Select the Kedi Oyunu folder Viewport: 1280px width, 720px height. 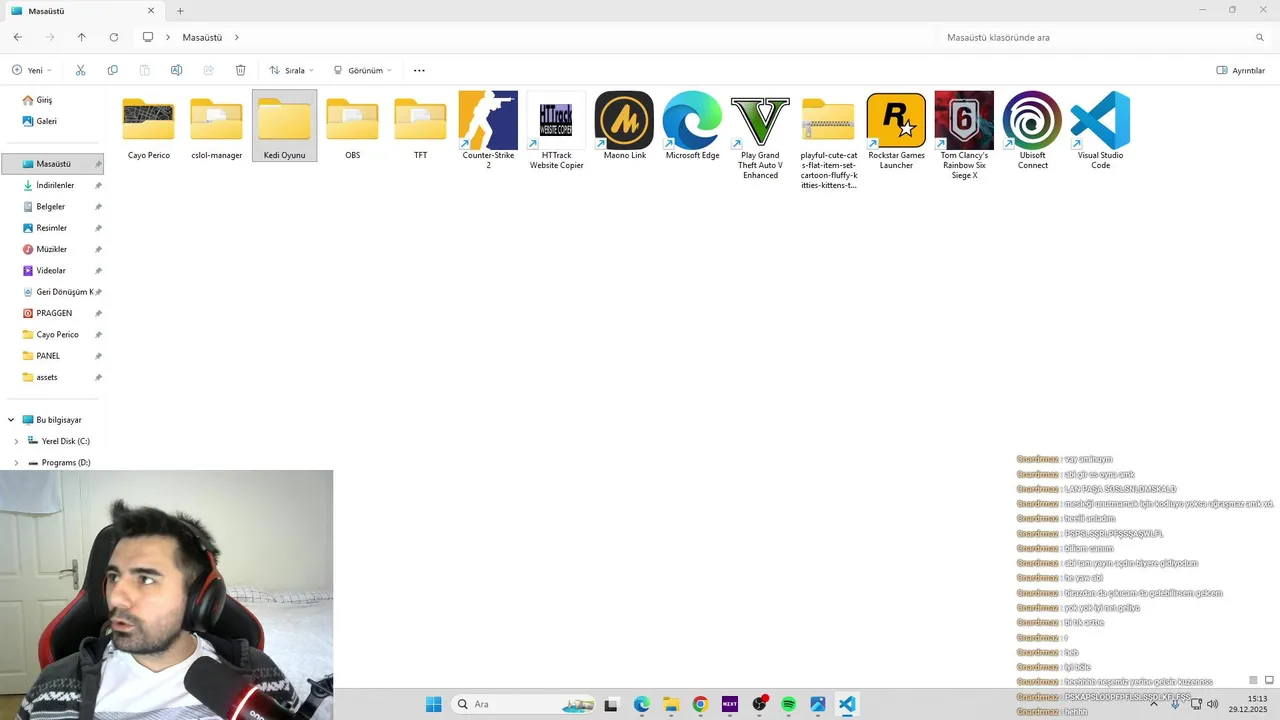(x=284, y=126)
